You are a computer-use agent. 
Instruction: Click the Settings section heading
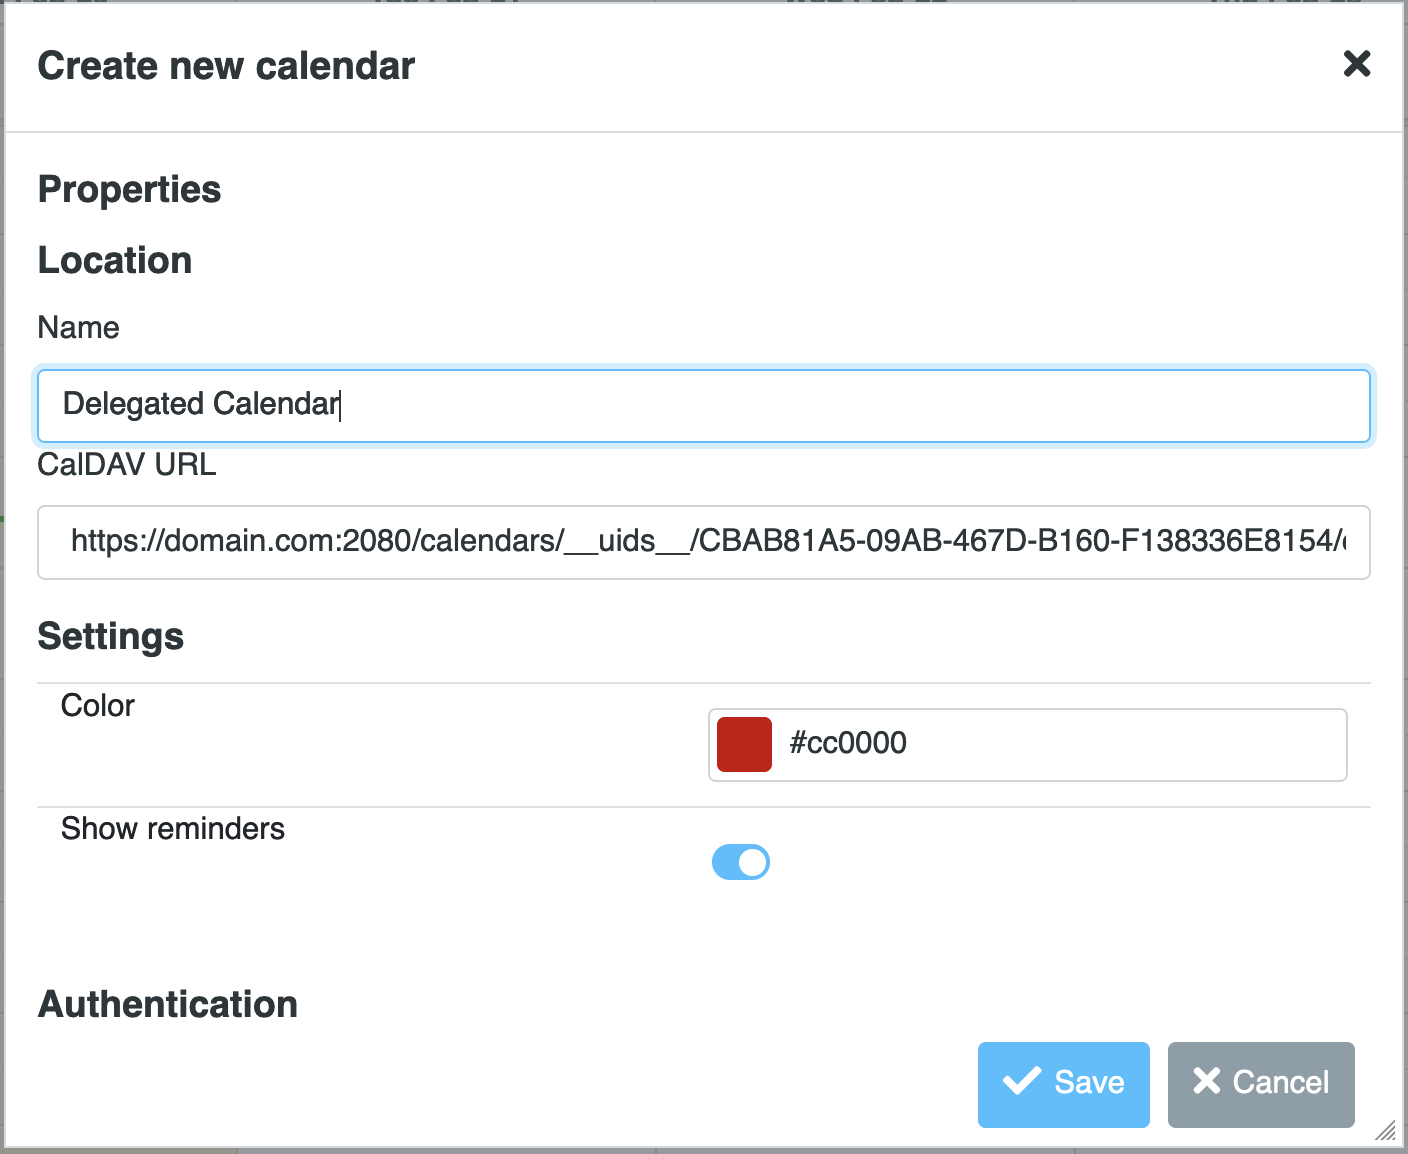point(111,636)
